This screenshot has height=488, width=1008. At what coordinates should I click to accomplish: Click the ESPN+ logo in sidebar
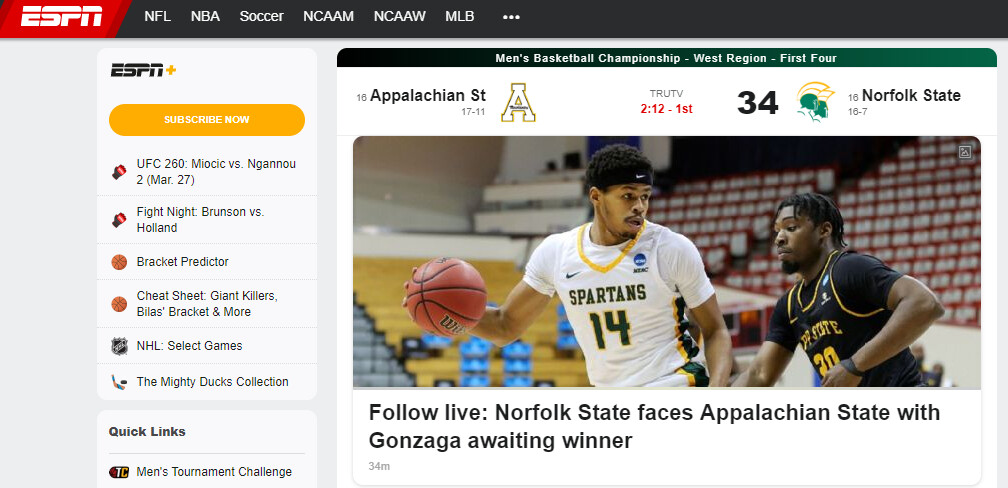point(143,70)
